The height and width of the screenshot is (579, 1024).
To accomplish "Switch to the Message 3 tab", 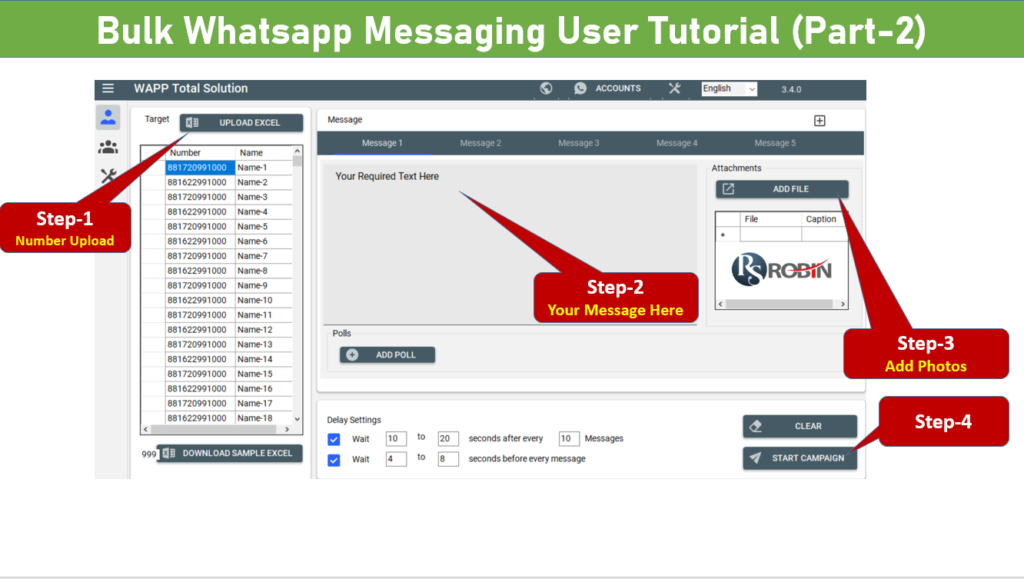I will pos(579,143).
